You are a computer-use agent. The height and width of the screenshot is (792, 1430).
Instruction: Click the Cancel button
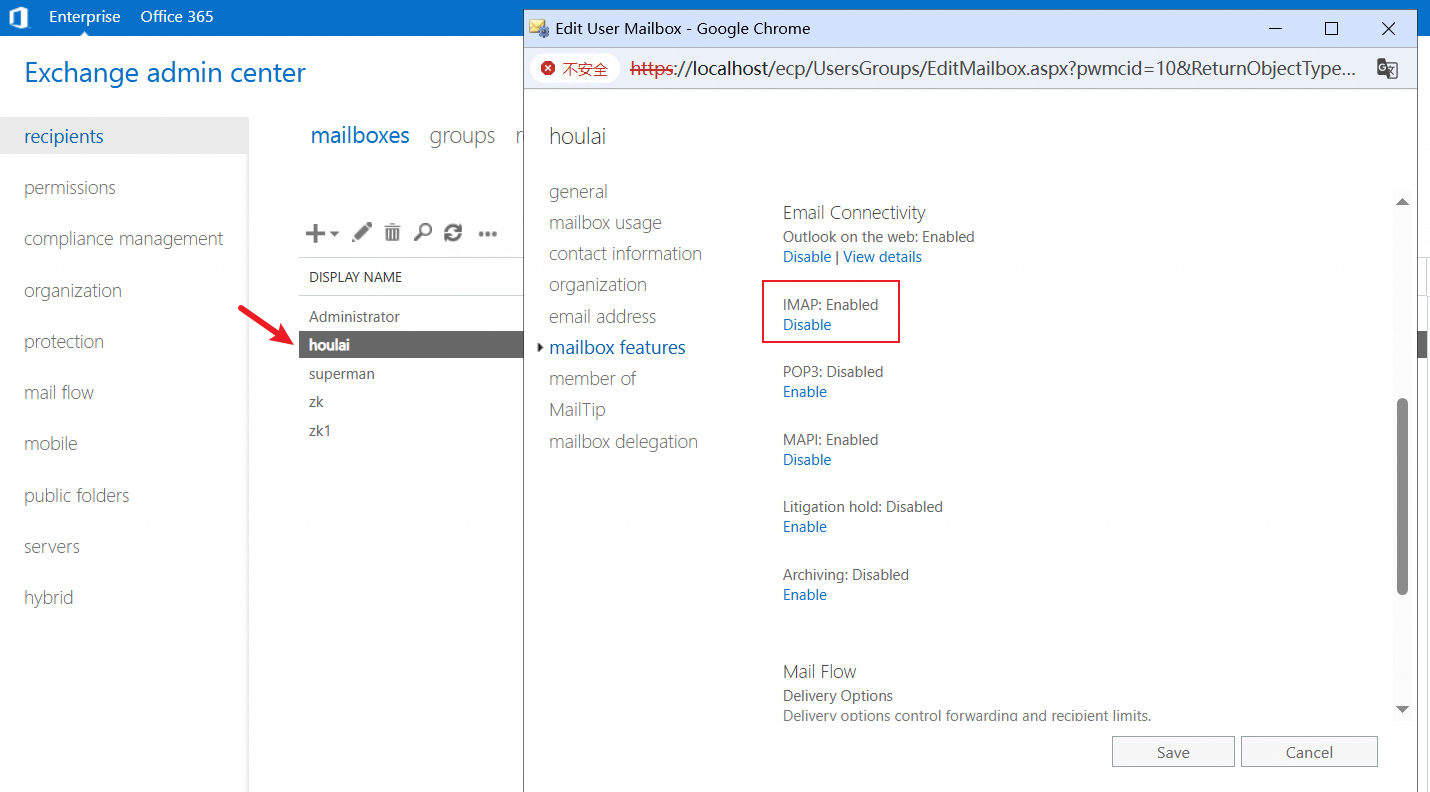pyautogui.click(x=1309, y=752)
